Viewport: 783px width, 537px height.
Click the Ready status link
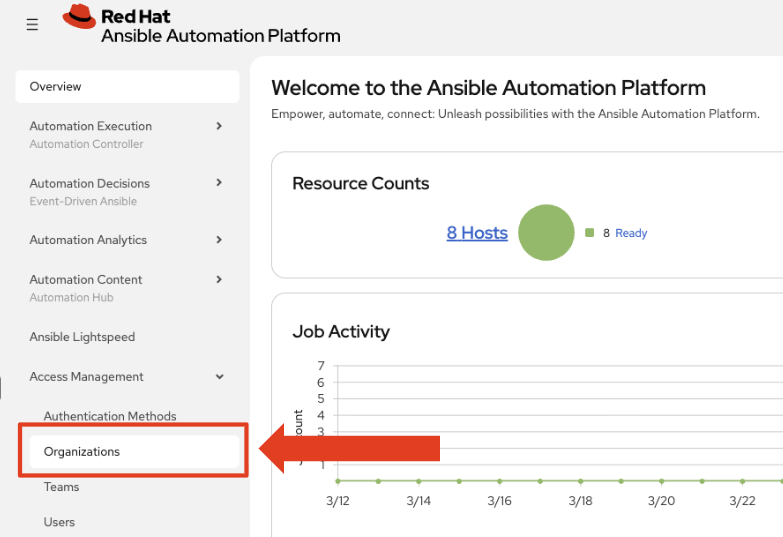pyautogui.click(x=631, y=233)
